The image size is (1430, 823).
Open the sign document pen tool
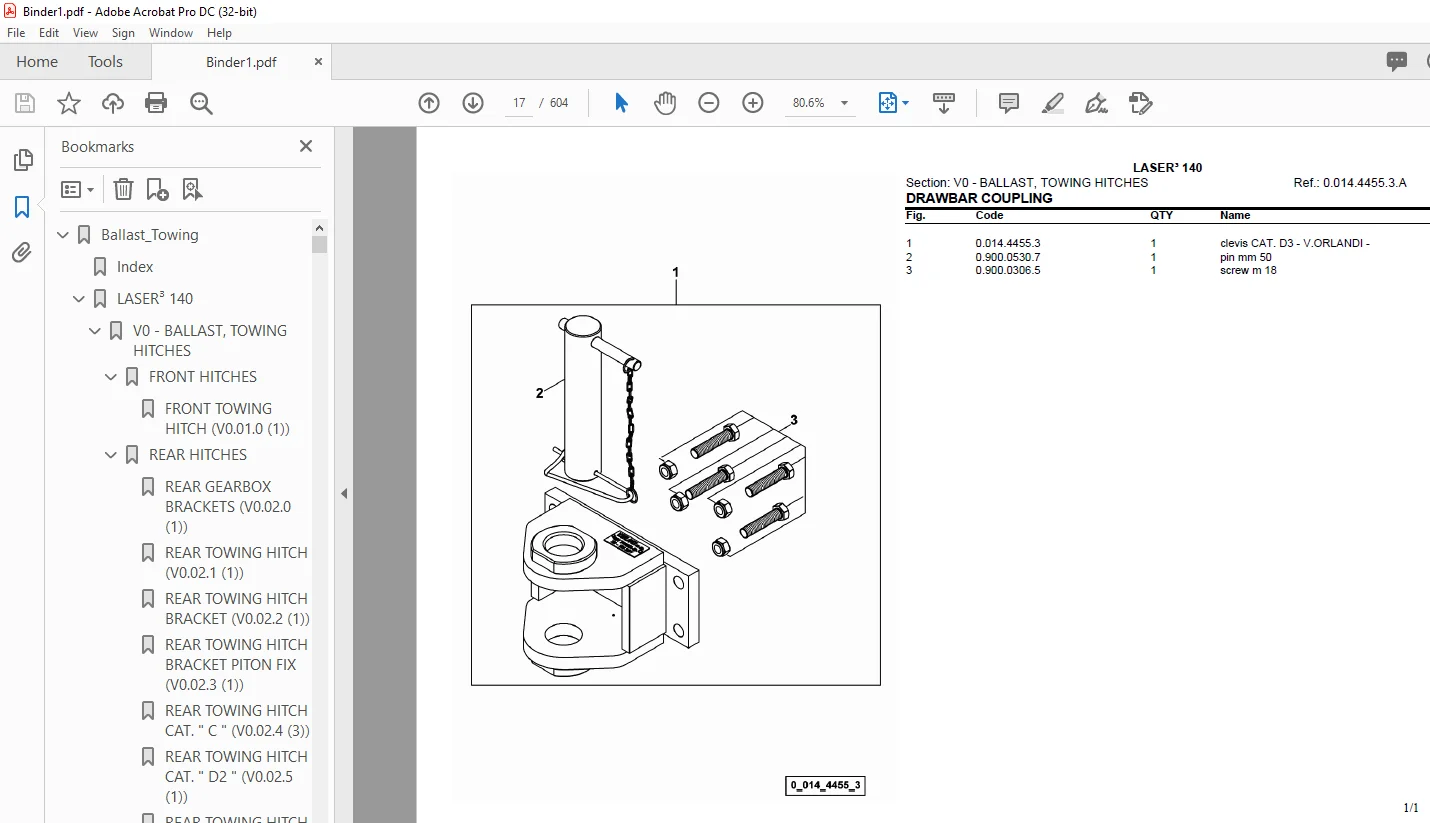coord(1096,103)
